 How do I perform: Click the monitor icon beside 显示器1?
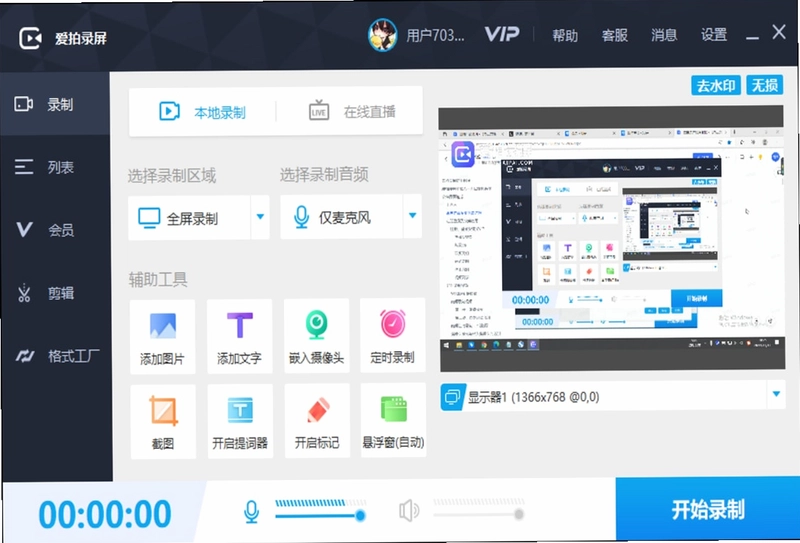tap(452, 397)
